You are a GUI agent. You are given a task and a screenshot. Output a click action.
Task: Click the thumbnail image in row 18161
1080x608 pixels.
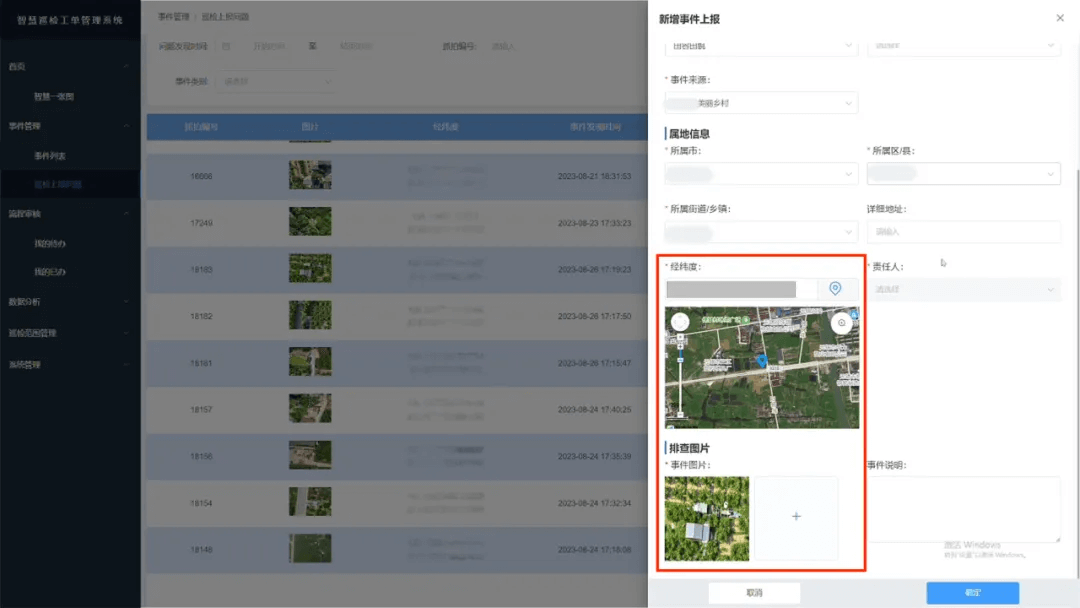click(x=310, y=362)
